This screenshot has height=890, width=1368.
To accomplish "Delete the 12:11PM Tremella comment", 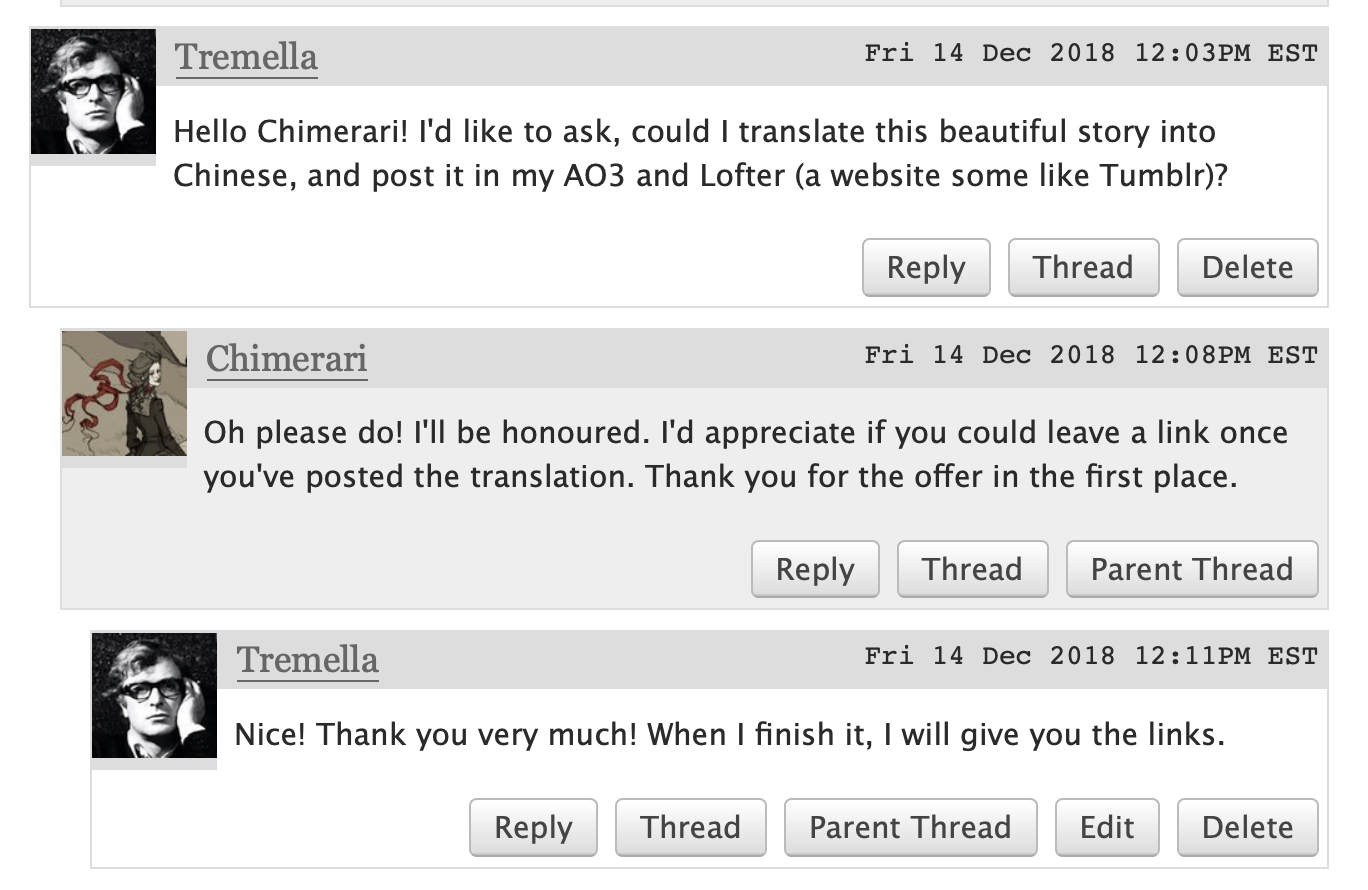I will (1247, 827).
